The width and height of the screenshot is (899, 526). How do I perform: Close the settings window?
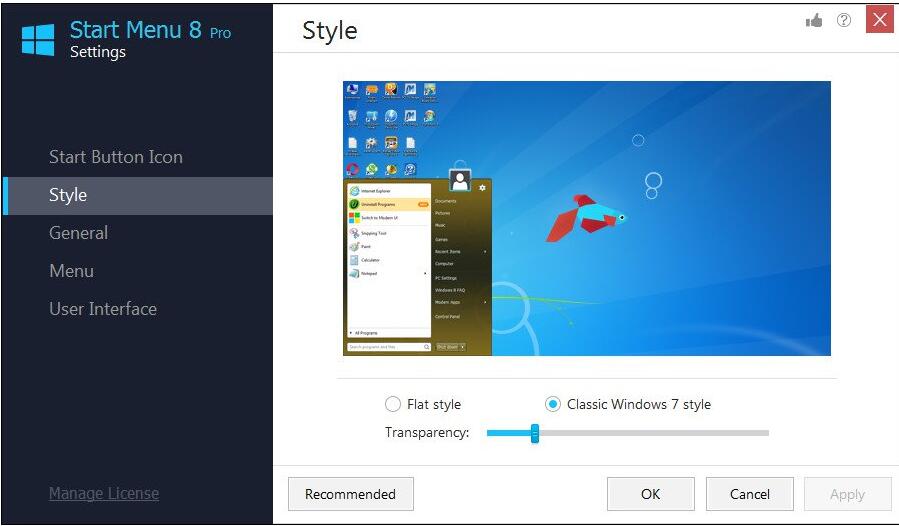point(880,20)
